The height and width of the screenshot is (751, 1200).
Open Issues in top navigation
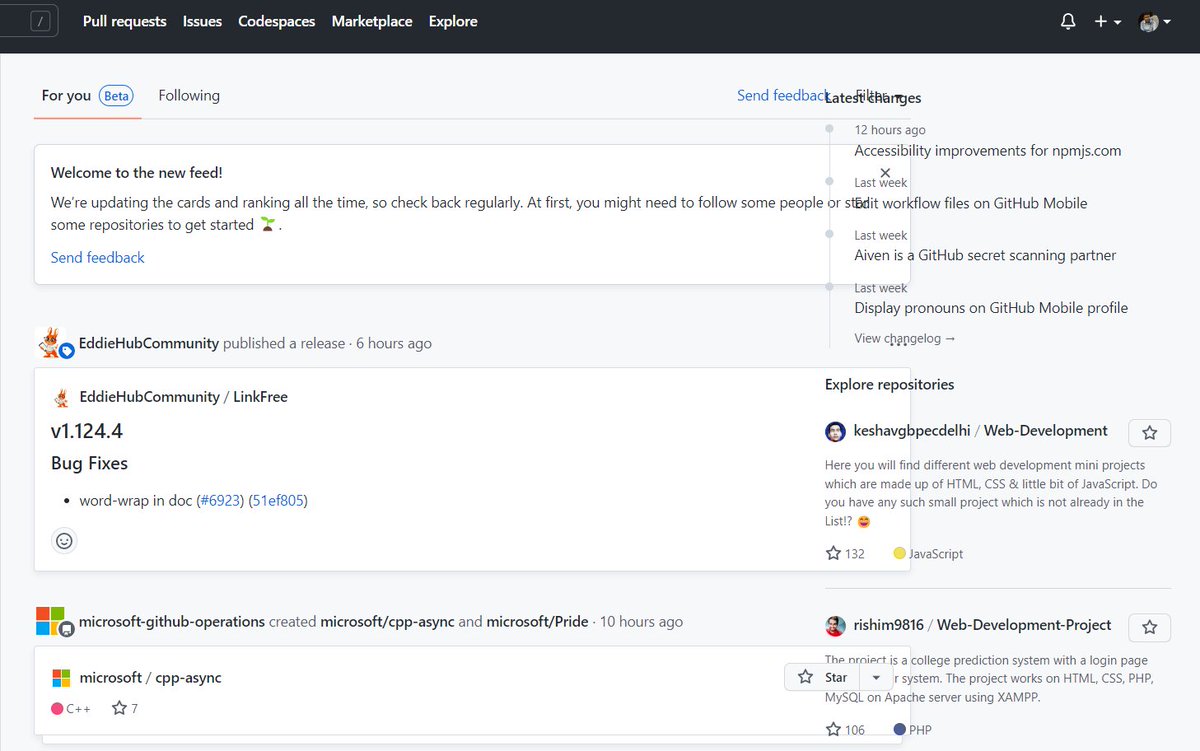coord(202,21)
